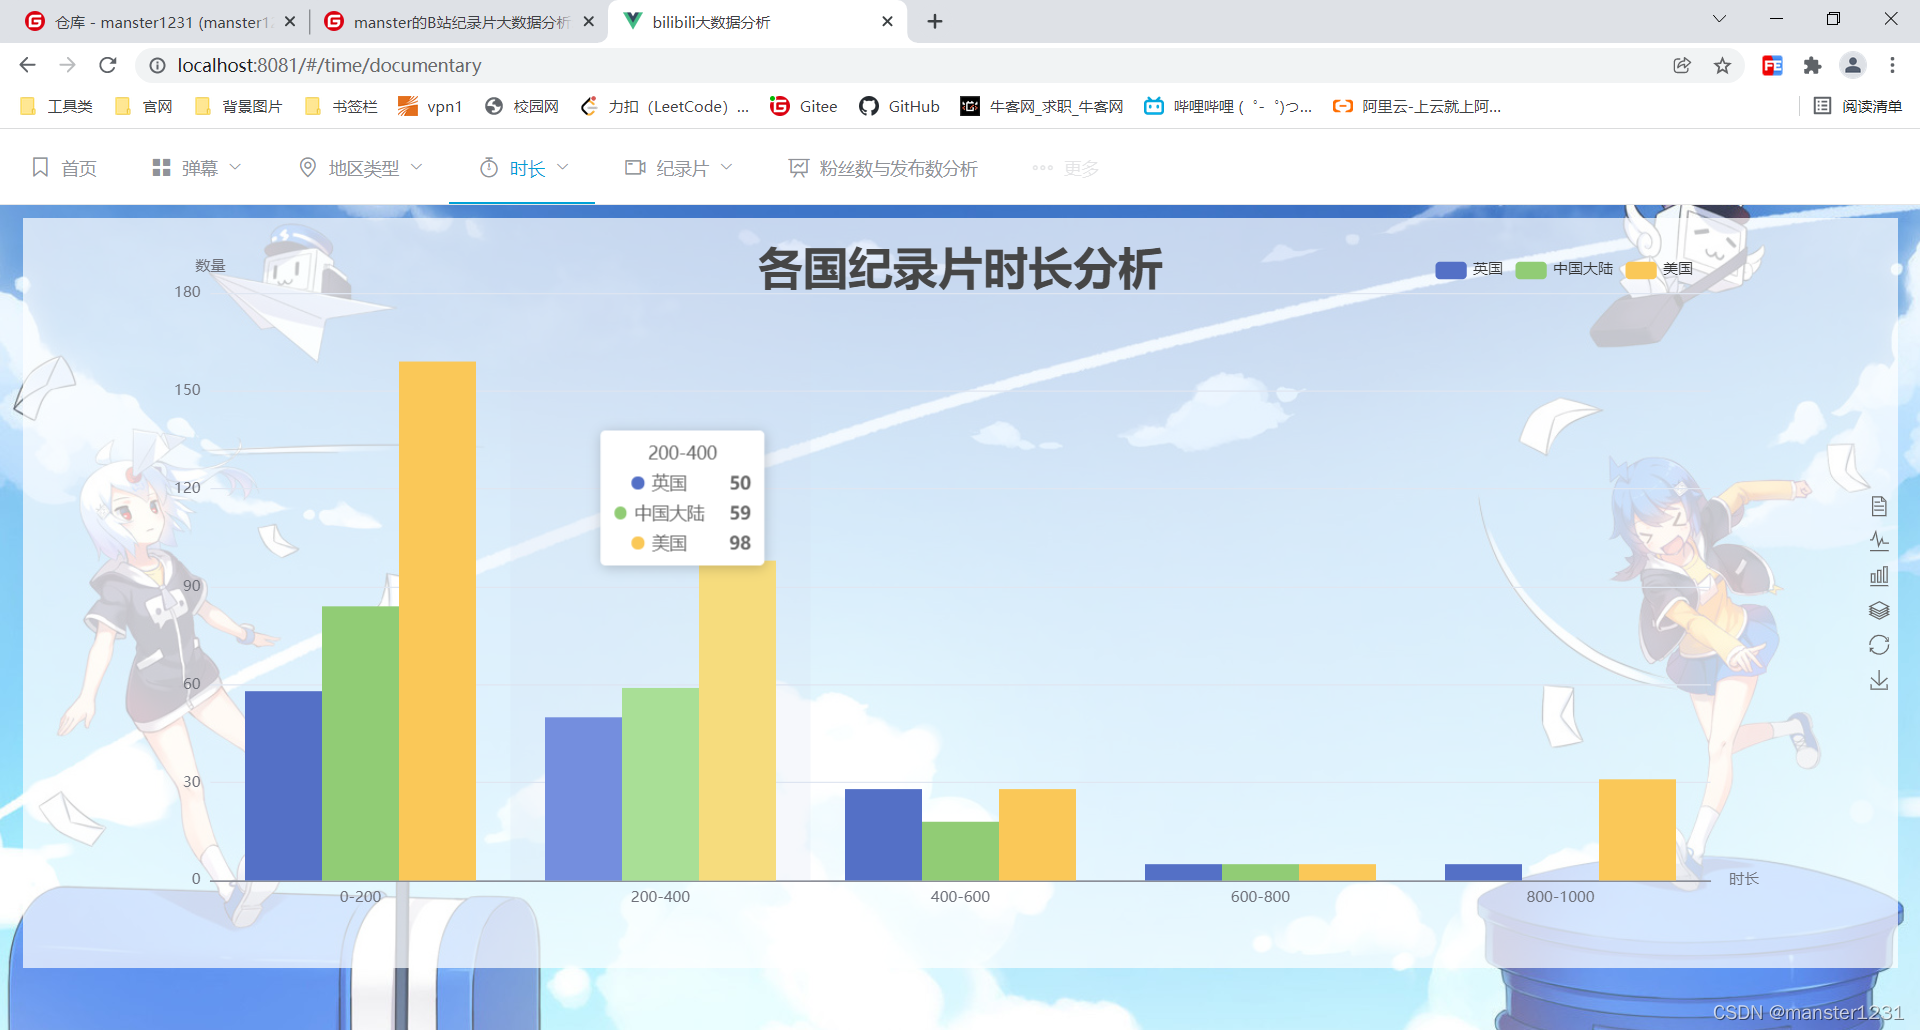The width and height of the screenshot is (1920, 1030).
Task: Open GitHub bookmark
Action: point(900,106)
